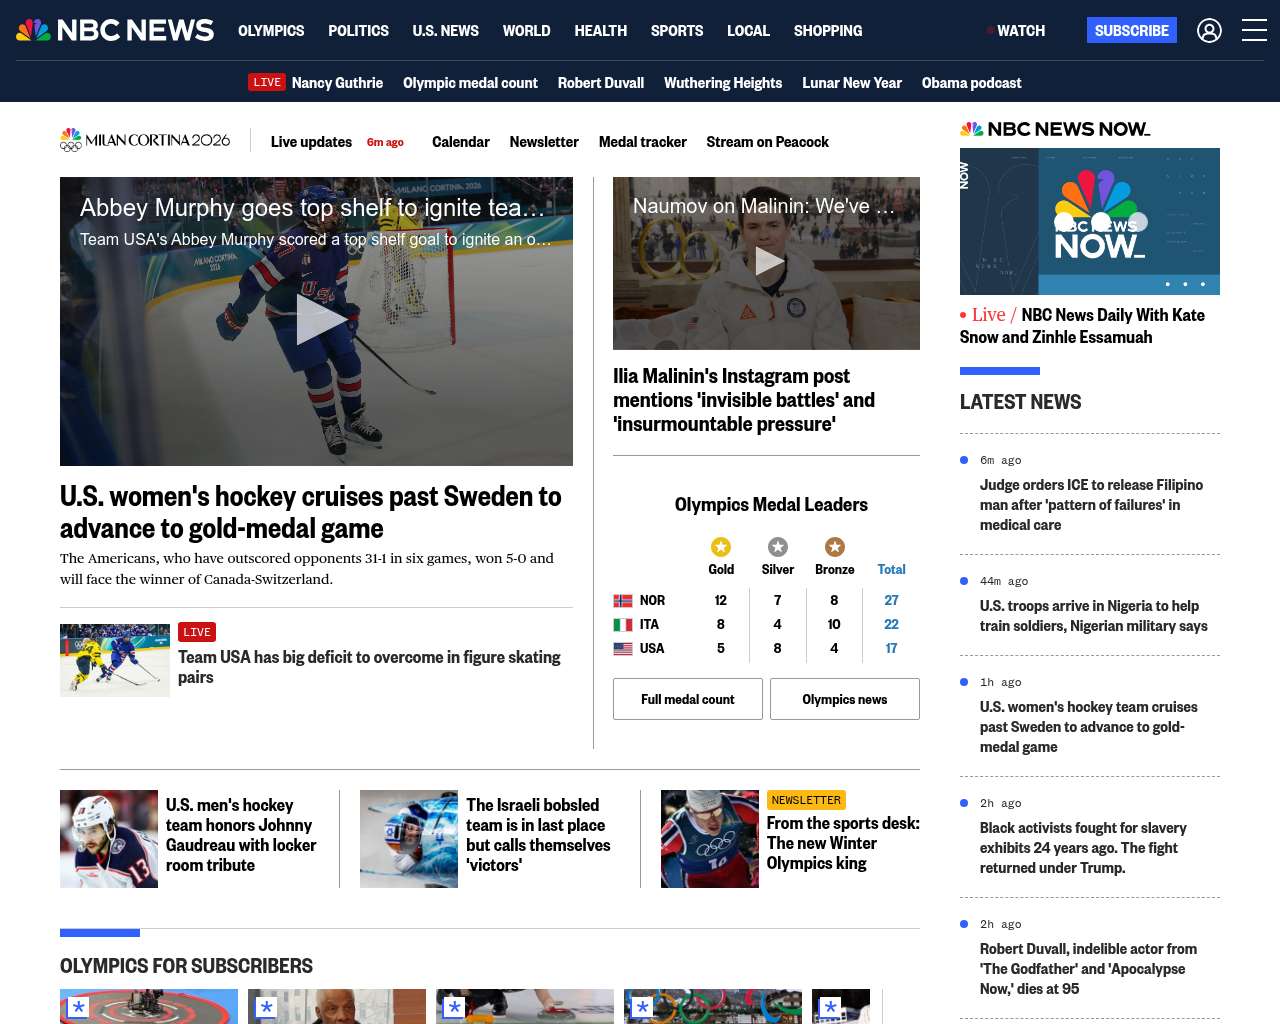Open the Politics nav menu item
The height and width of the screenshot is (1024, 1280).
click(358, 31)
